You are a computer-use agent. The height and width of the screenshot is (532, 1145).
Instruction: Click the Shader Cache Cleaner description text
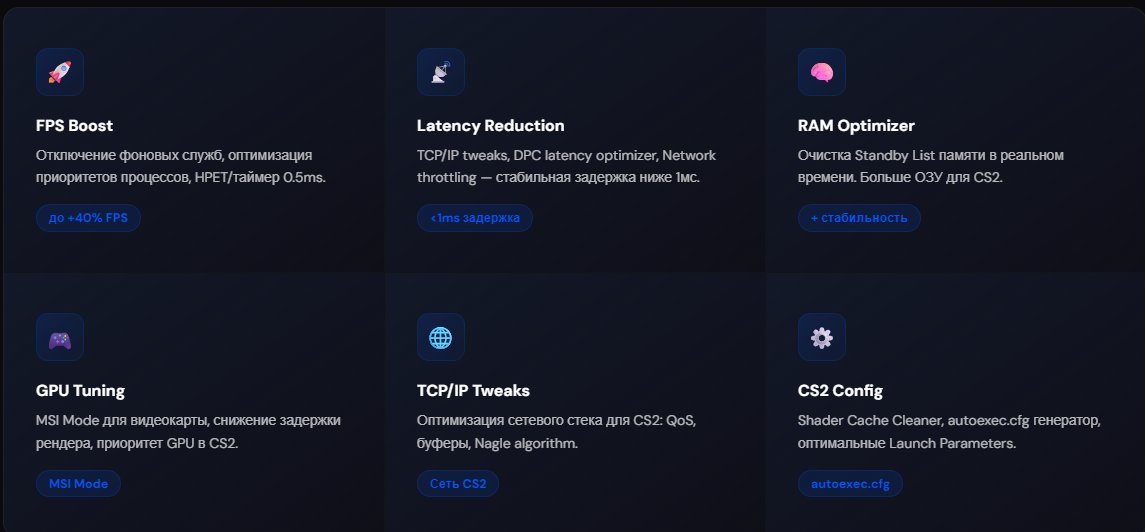949,432
